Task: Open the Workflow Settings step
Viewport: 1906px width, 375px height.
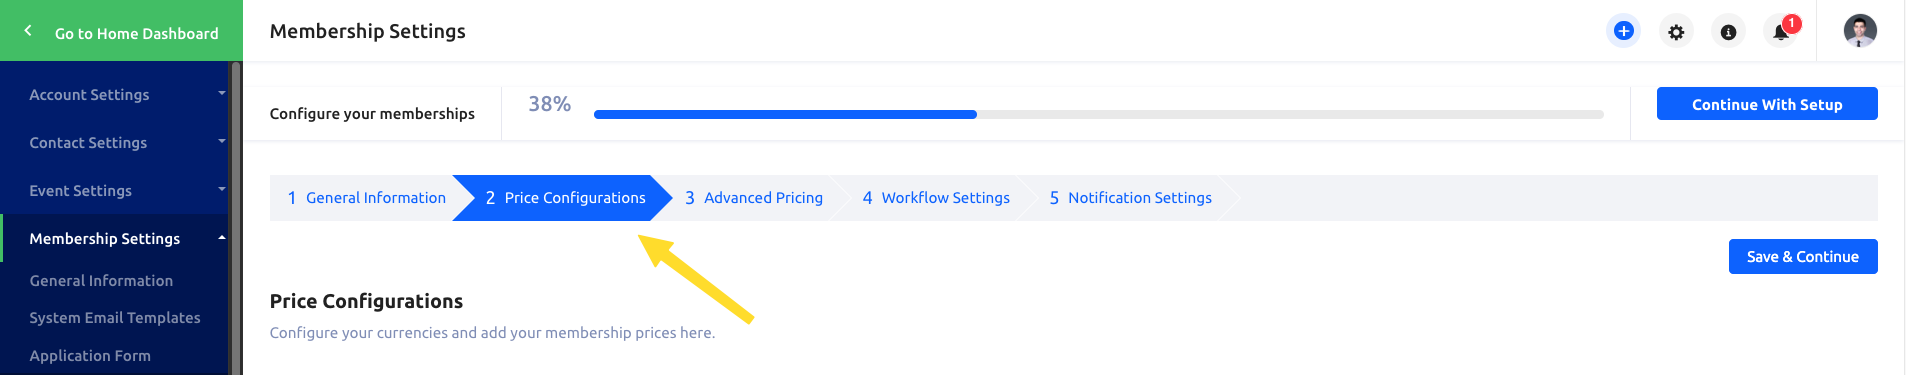Action: [936, 198]
